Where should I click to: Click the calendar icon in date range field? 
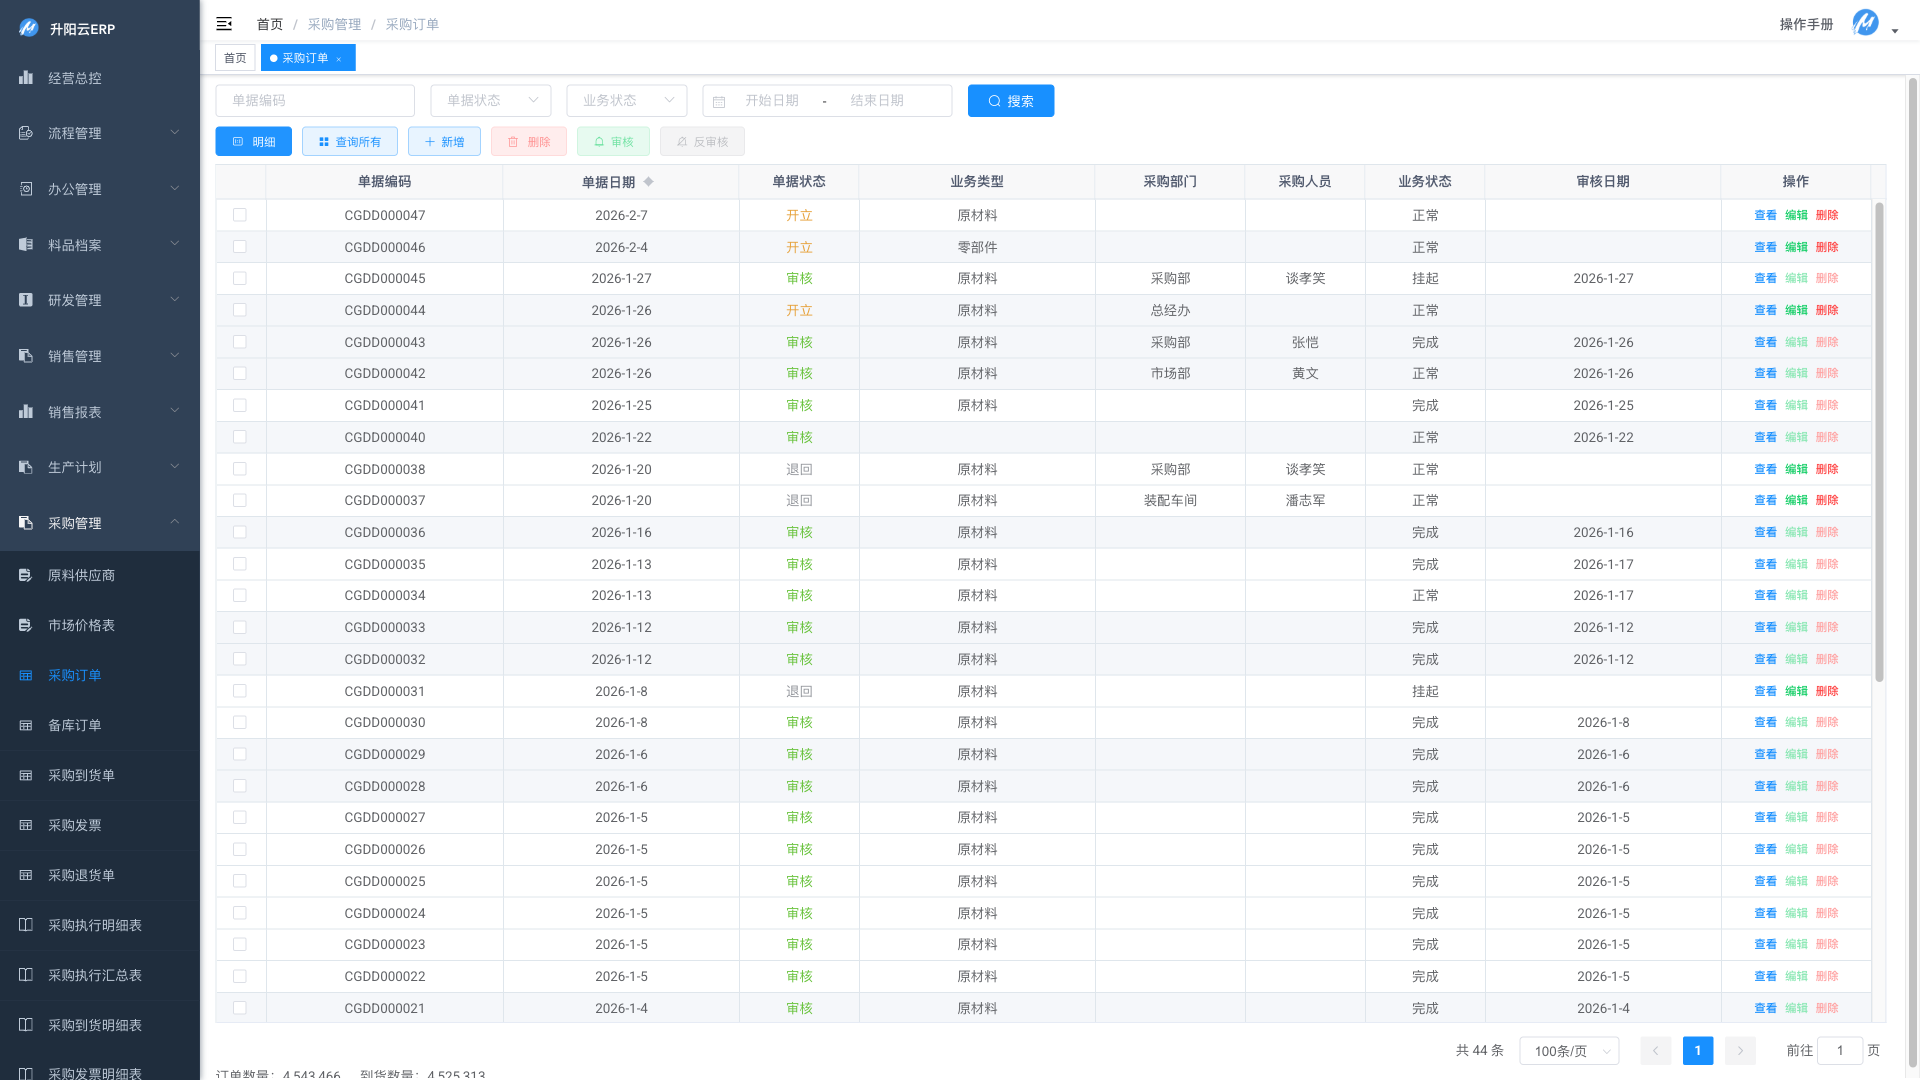[x=719, y=102]
